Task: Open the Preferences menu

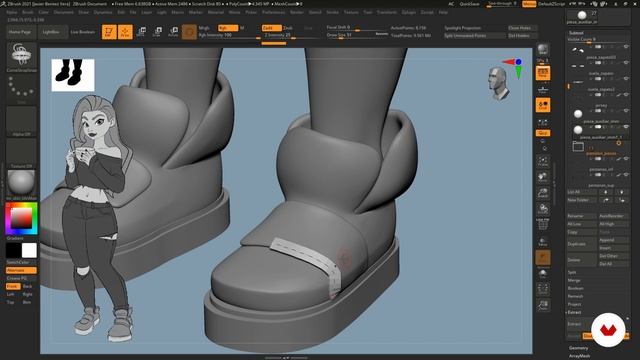Action: click(273, 12)
